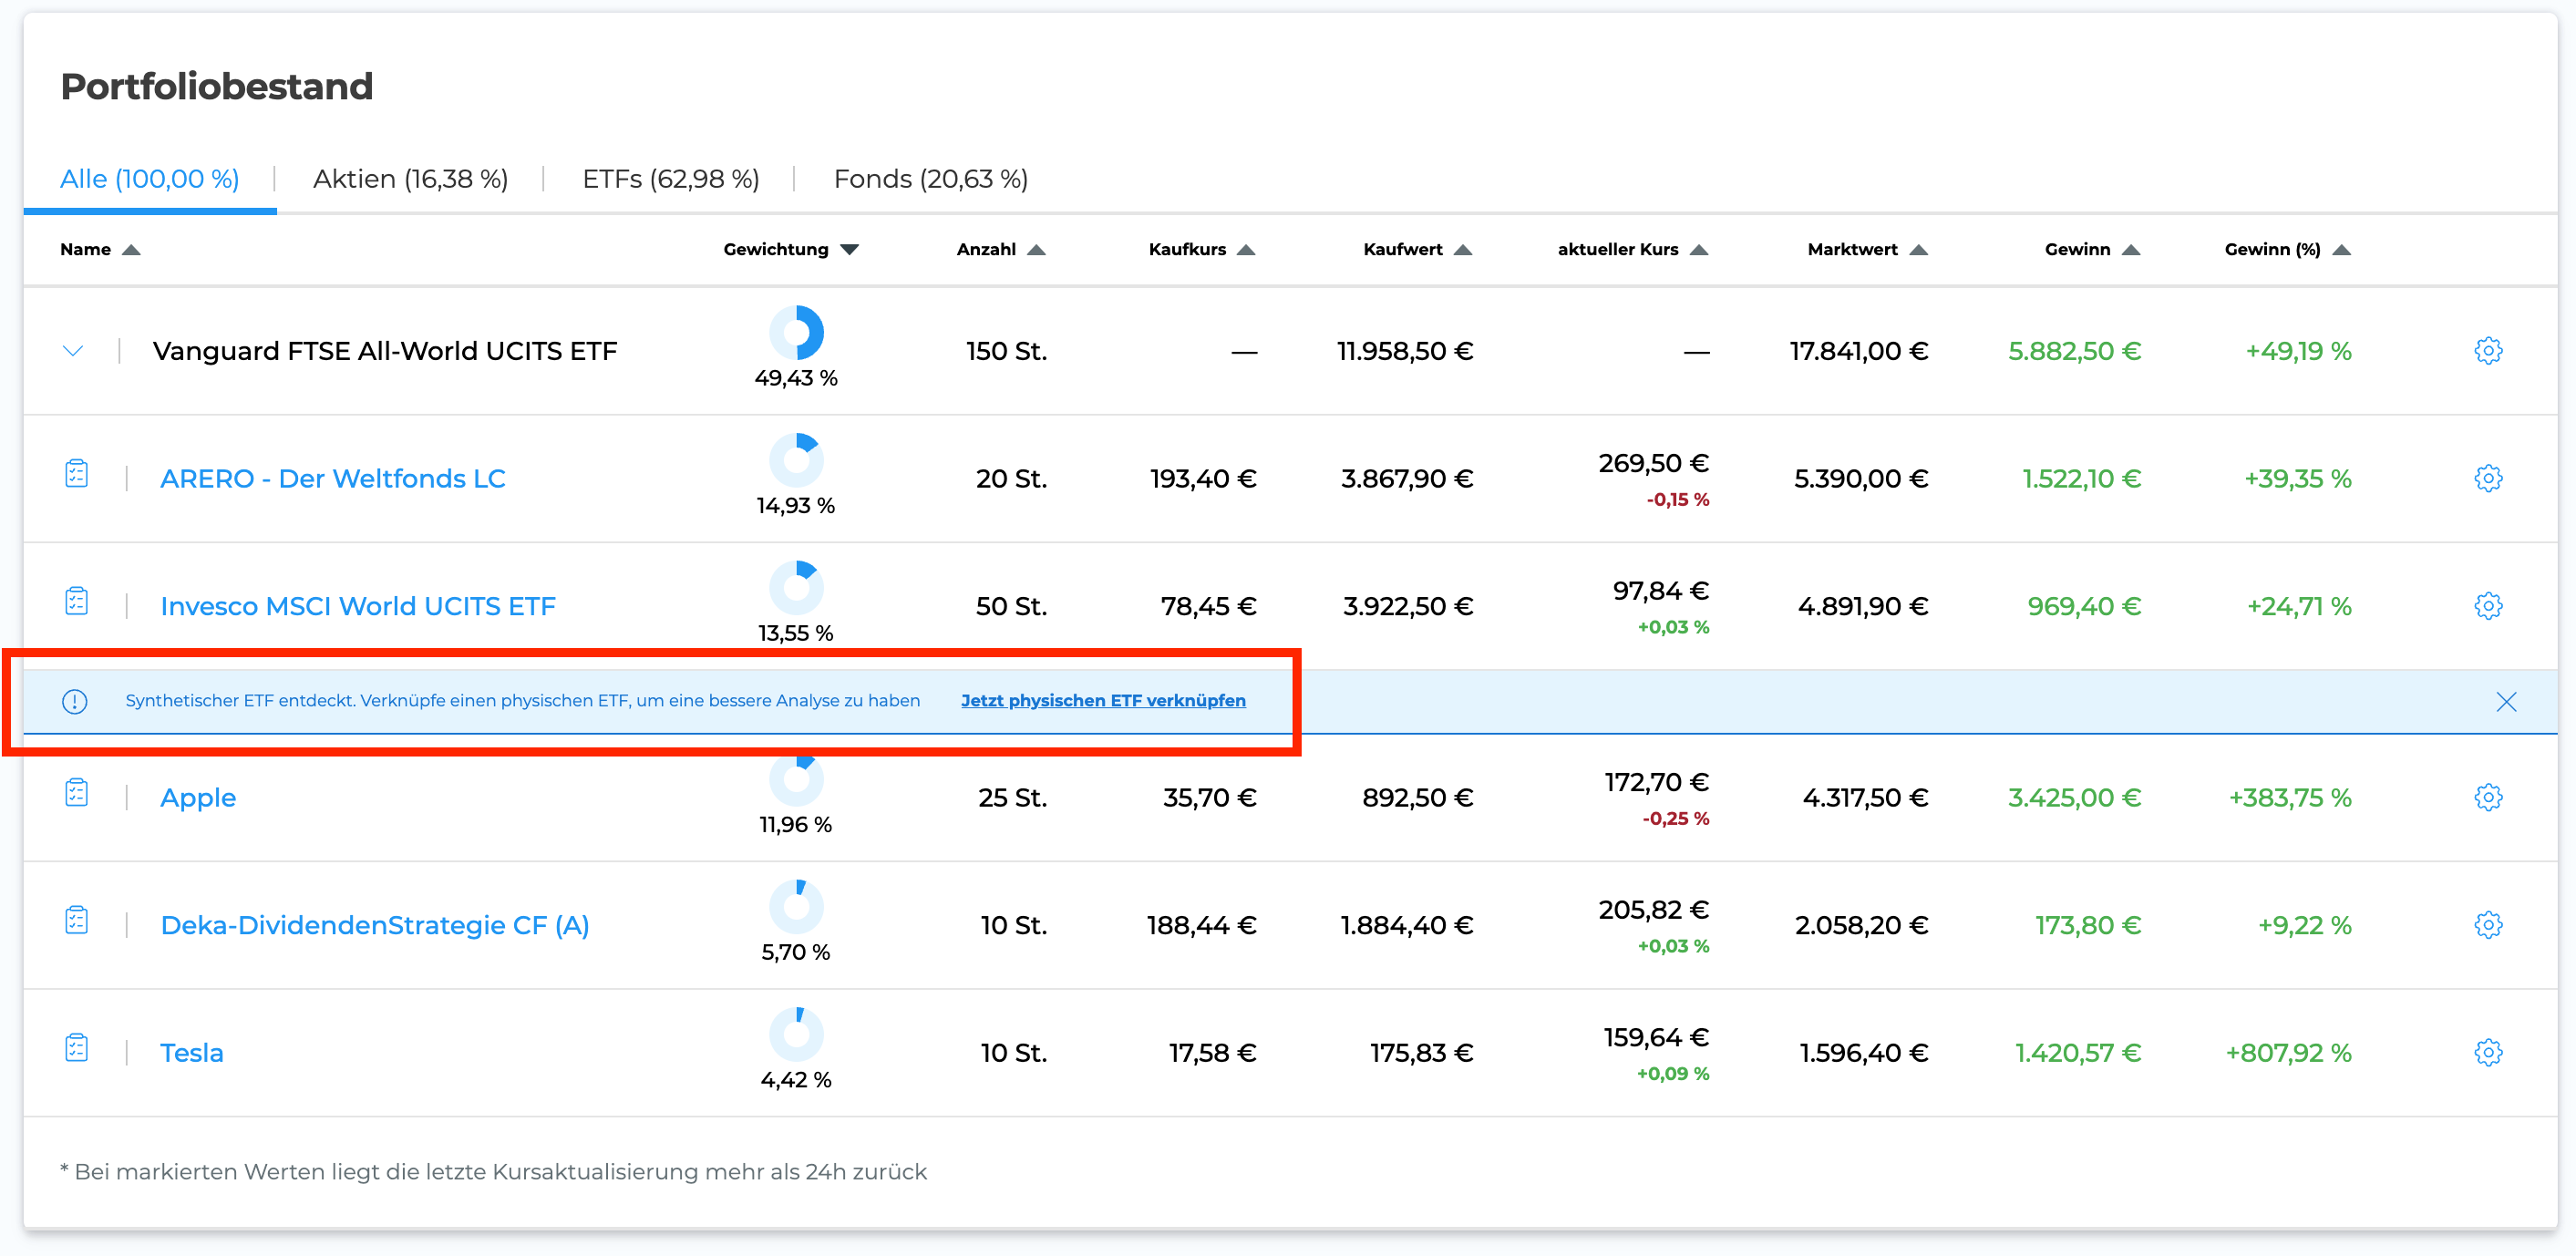Screen dimensions: 2576x1256
Task: Click clipboard icon beside Deka-DividendenStrategie
Action: pos(77,920)
